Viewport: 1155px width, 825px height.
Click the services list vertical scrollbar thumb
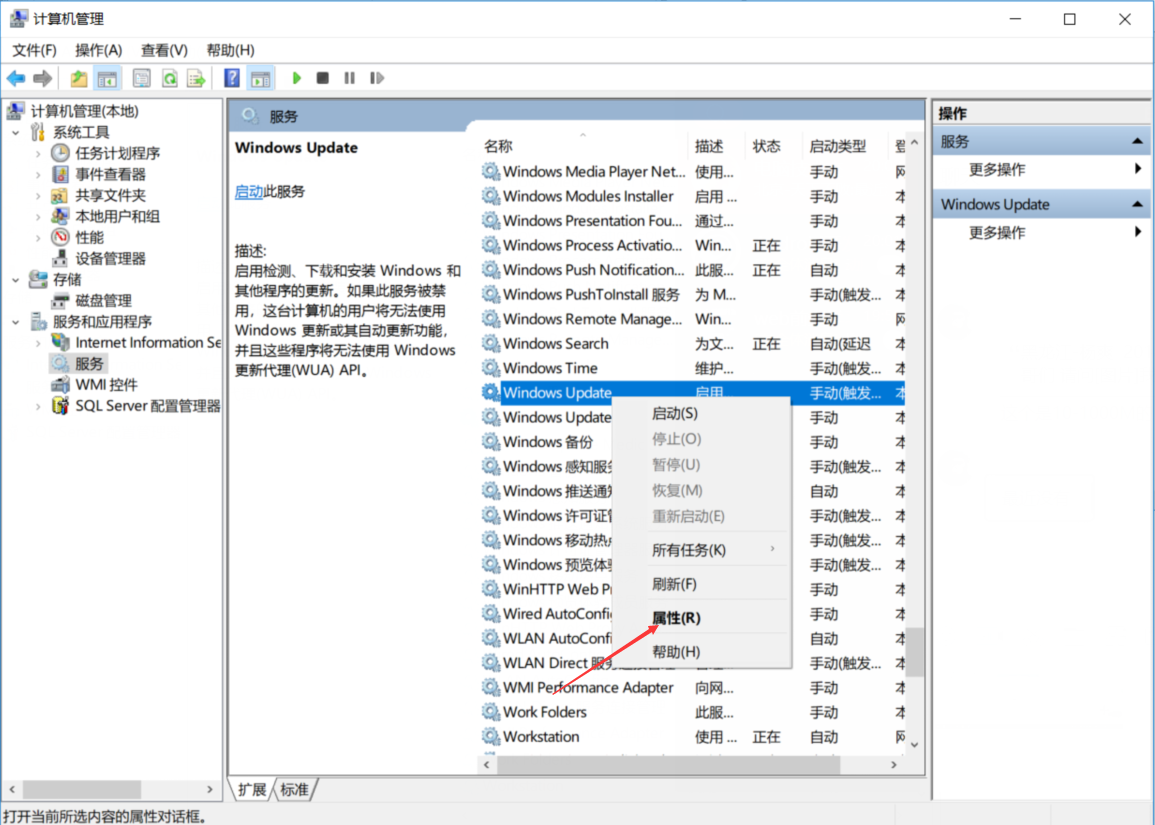pyautogui.click(x=914, y=652)
